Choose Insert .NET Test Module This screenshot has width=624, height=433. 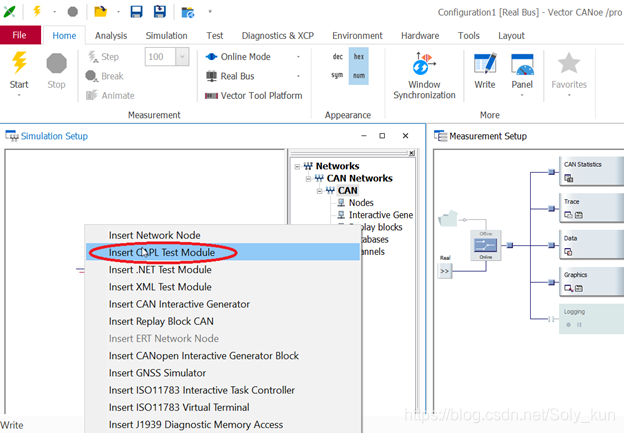click(223, 270)
